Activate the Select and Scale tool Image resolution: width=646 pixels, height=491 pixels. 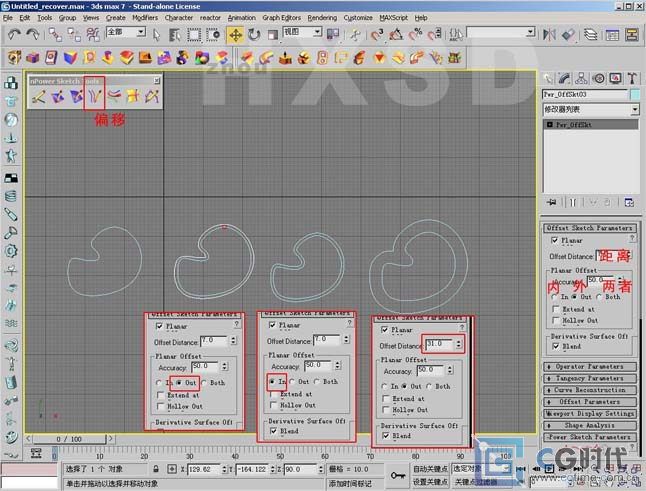[x=272, y=35]
